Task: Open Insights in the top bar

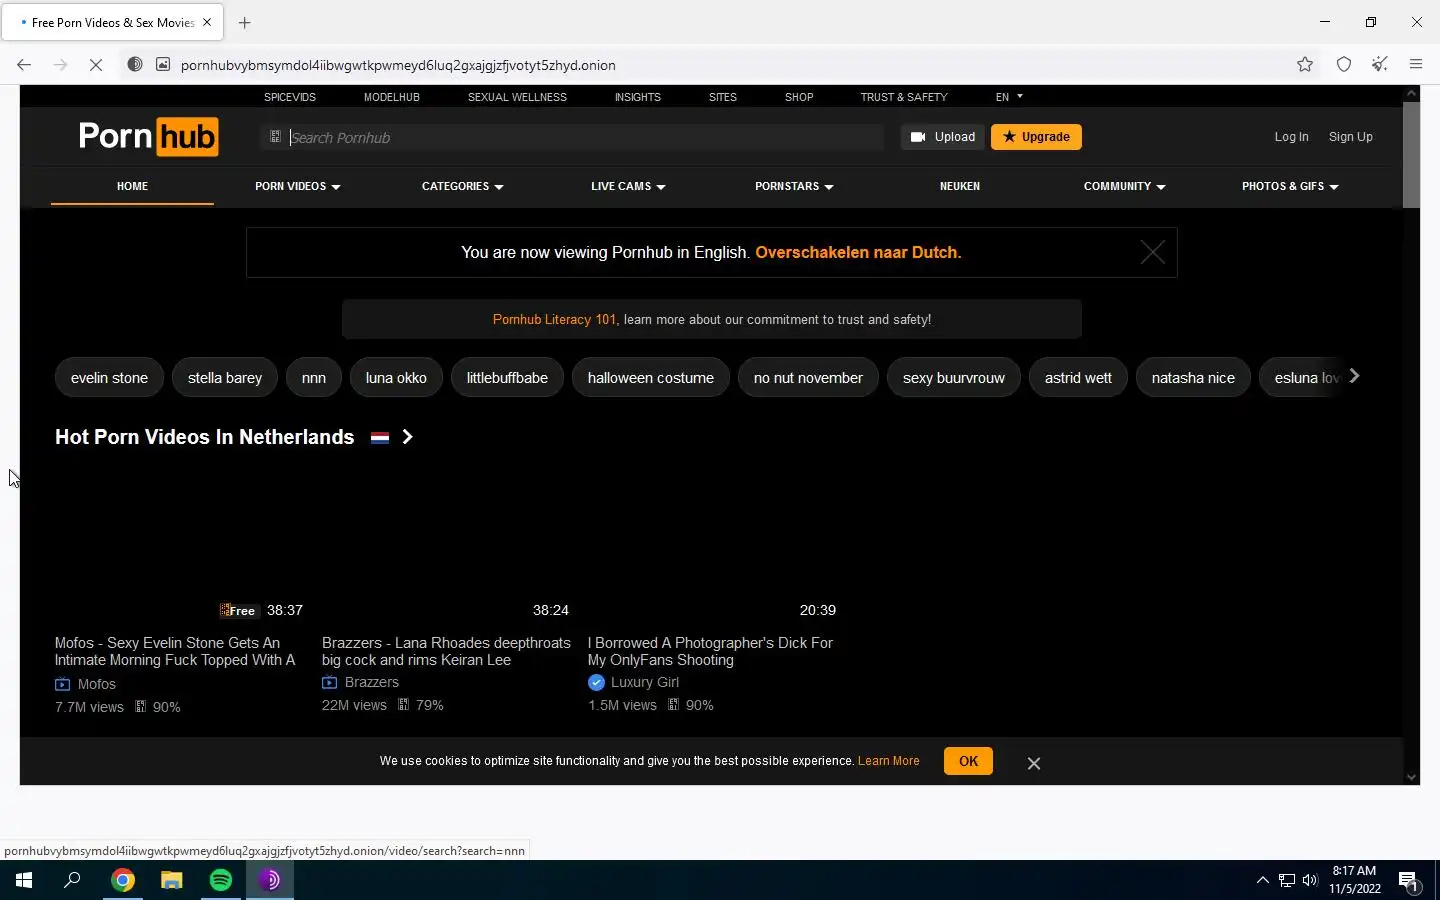Action: click(x=638, y=97)
